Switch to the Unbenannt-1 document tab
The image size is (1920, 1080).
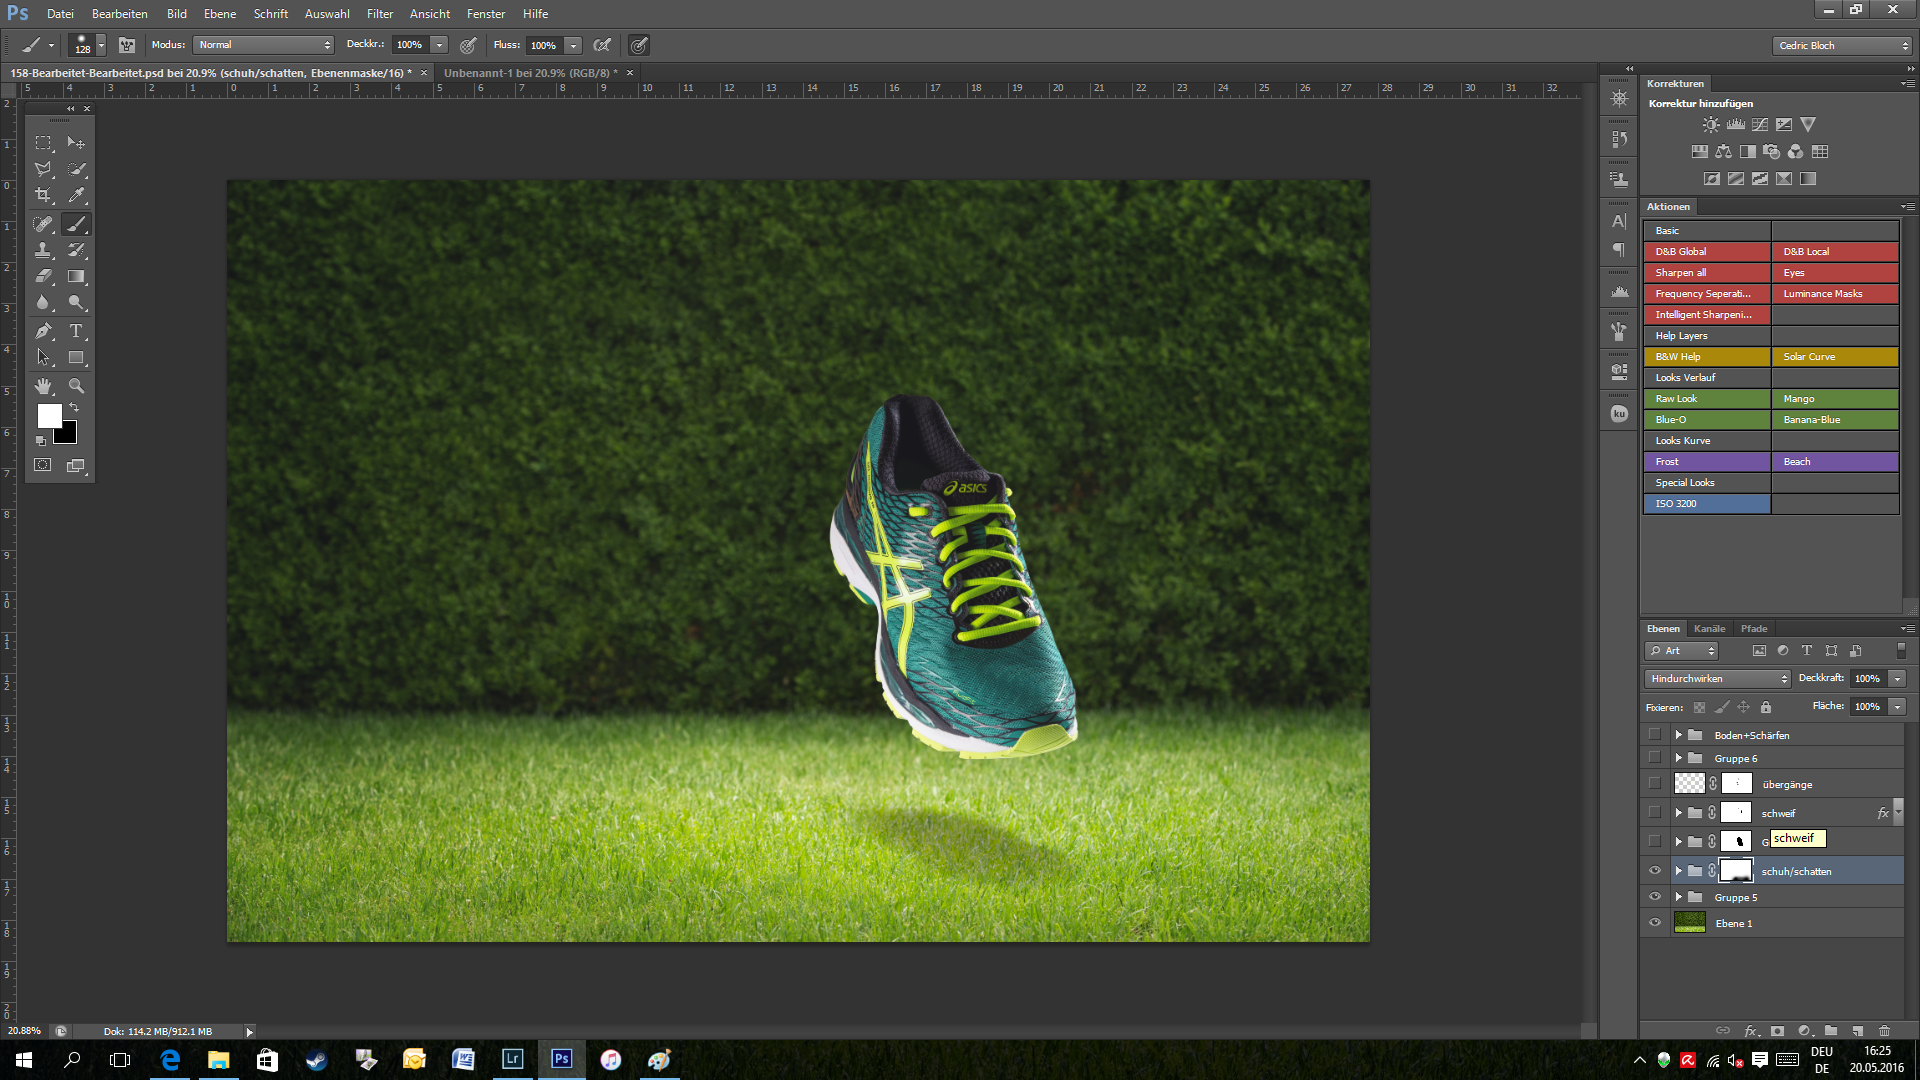[x=530, y=73]
